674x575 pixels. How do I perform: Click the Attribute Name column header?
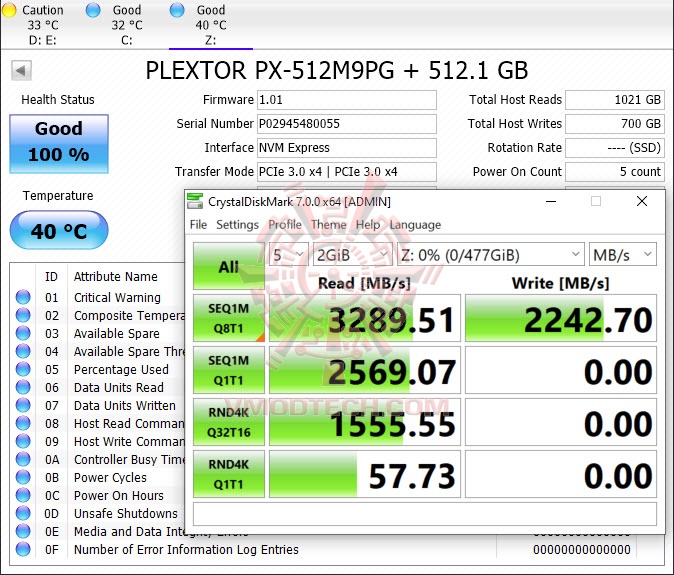click(116, 277)
